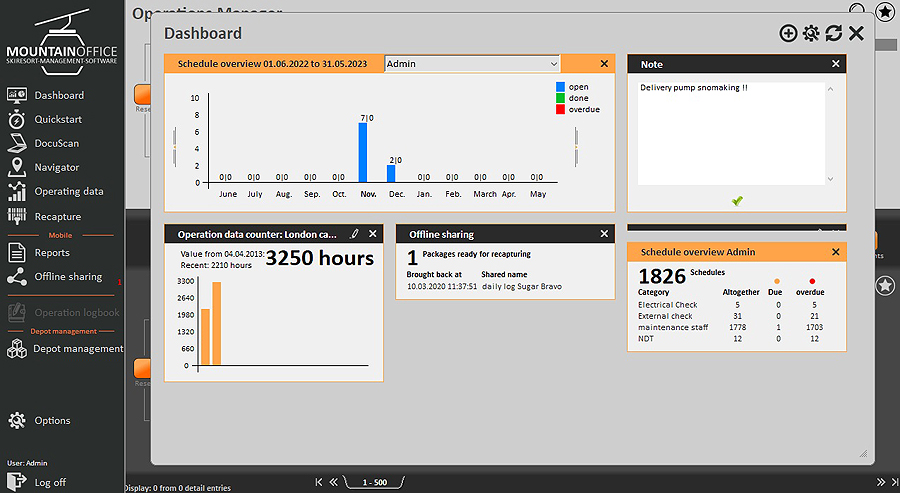Image resolution: width=900 pixels, height=493 pixels.
Task: Click inside the Note text field
Action: pos(730,130)
